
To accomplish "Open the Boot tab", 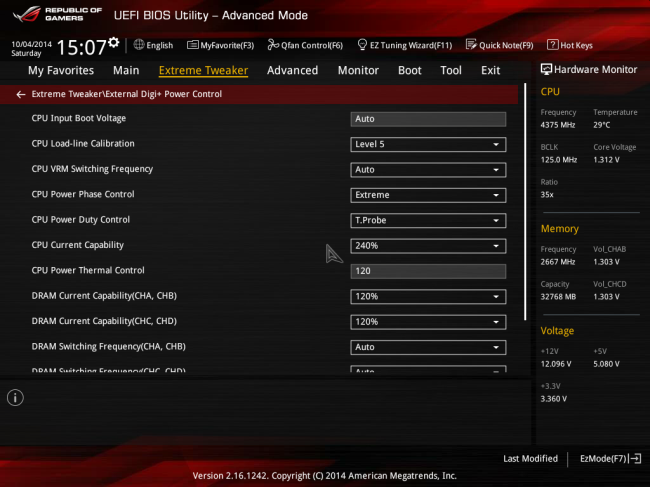I will [410, 70].
